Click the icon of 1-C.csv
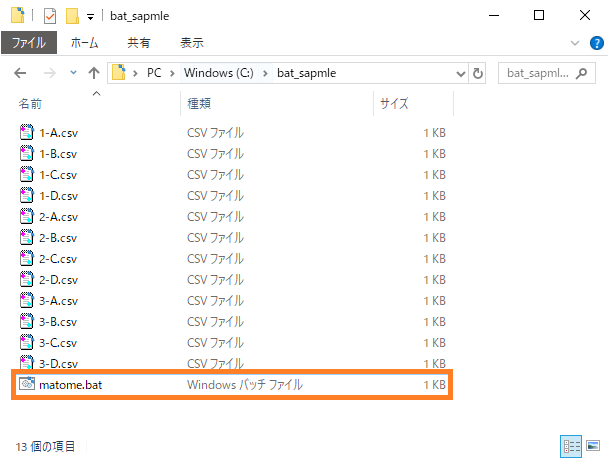609x459 pixels. tap(26, 174)
